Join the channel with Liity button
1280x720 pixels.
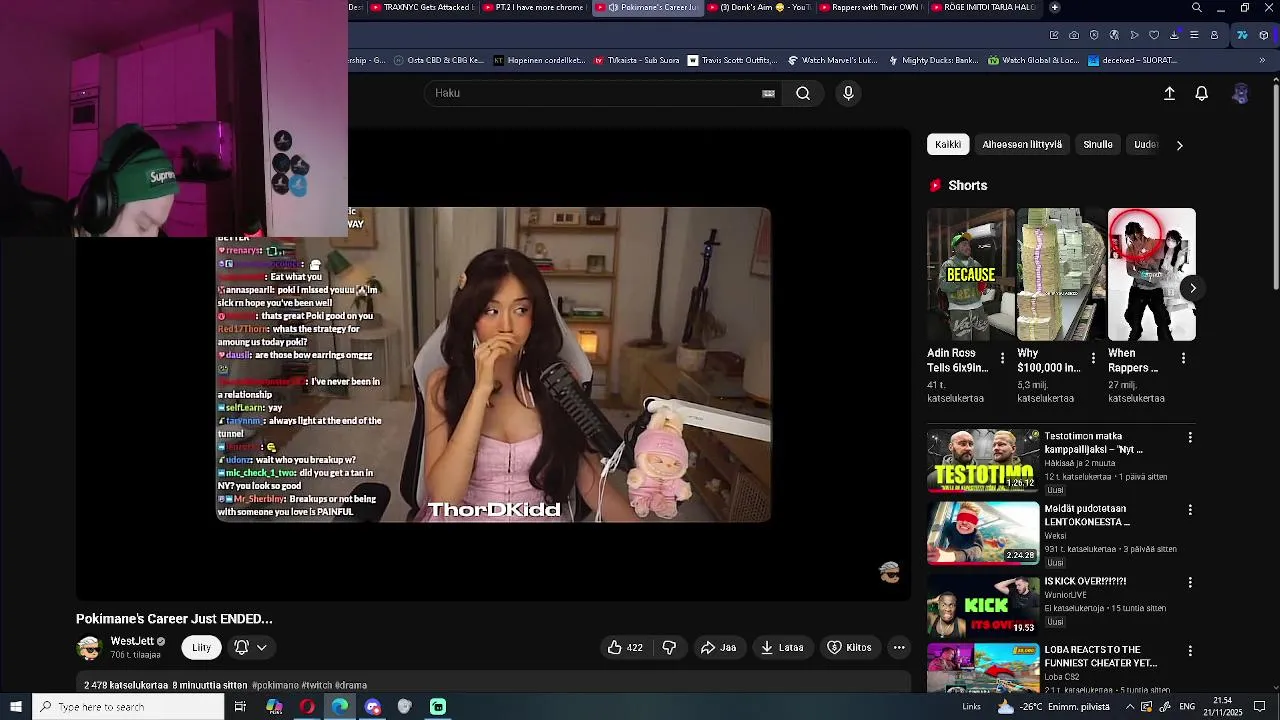click(201, 647)
